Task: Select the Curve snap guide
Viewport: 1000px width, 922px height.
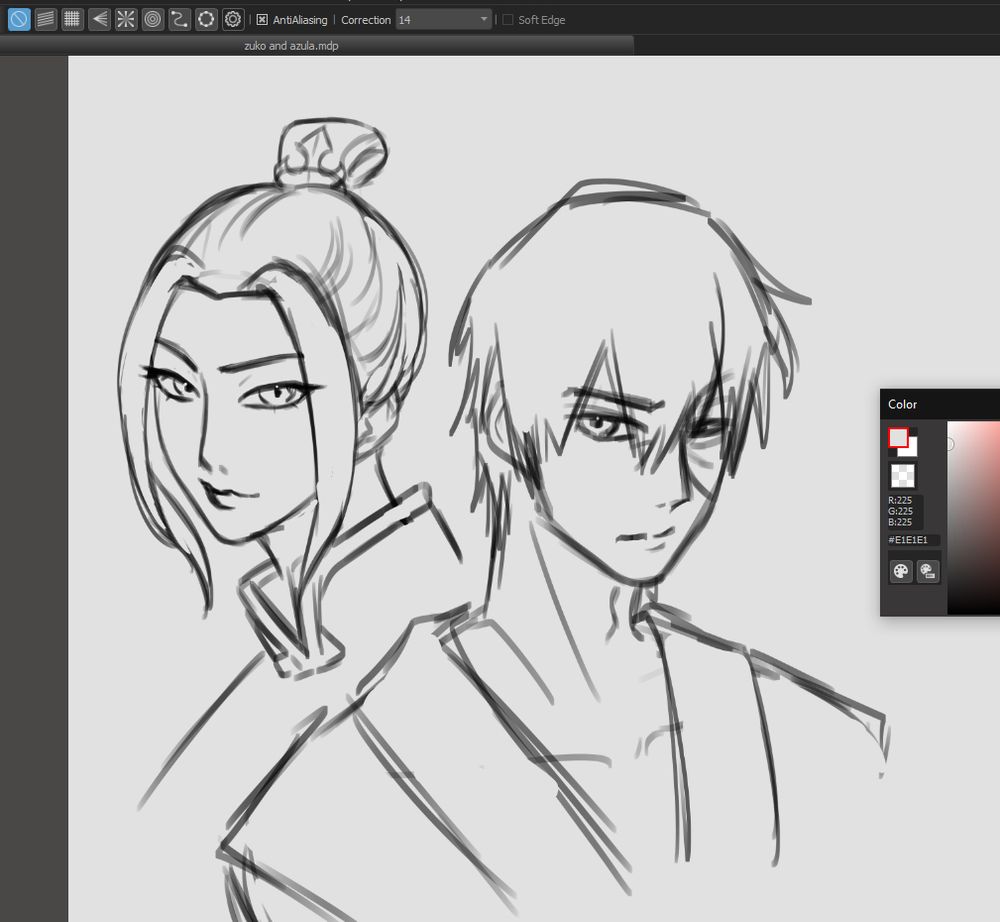Action: tap(179, 19)
